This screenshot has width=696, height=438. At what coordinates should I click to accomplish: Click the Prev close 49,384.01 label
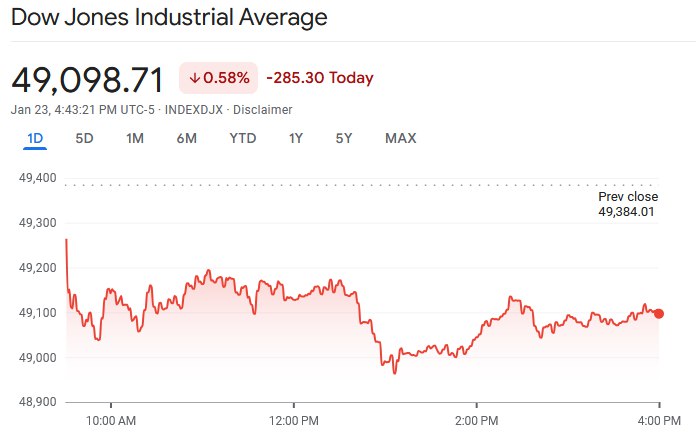point(628,204)
